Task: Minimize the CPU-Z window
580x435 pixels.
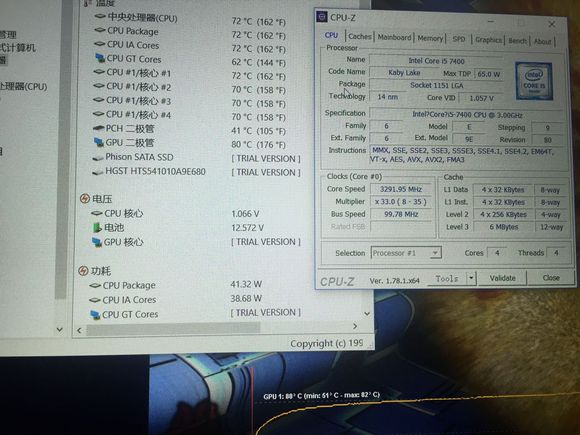Action: 490,22
